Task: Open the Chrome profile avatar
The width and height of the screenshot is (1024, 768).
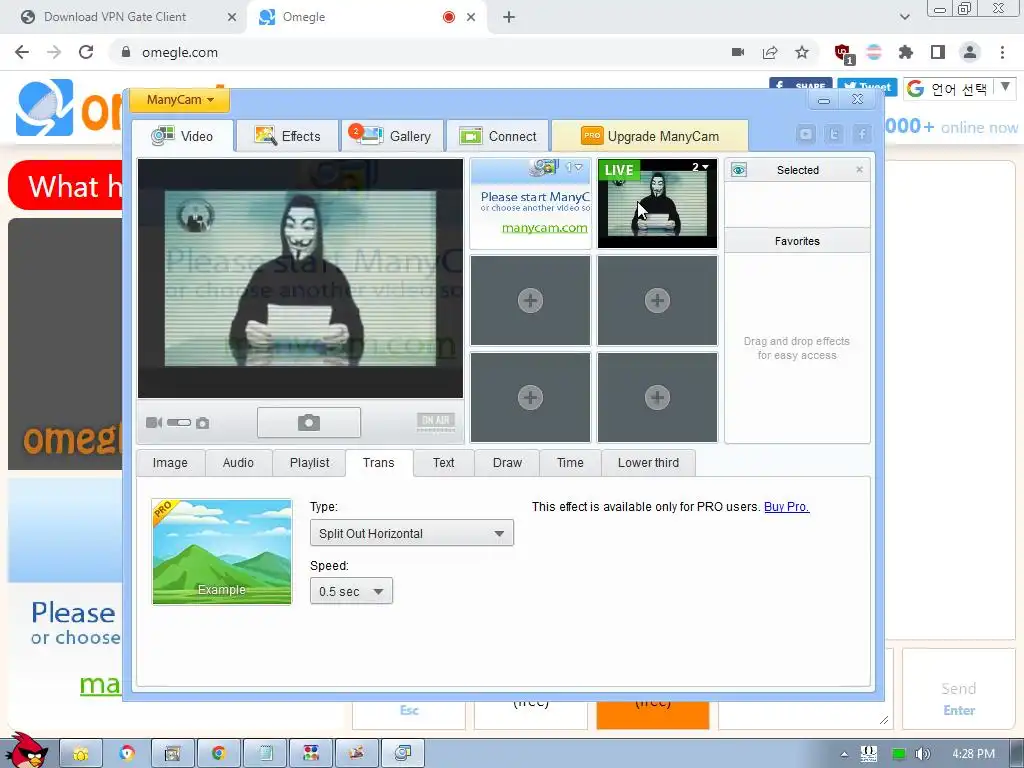Action: click(970, 52)
